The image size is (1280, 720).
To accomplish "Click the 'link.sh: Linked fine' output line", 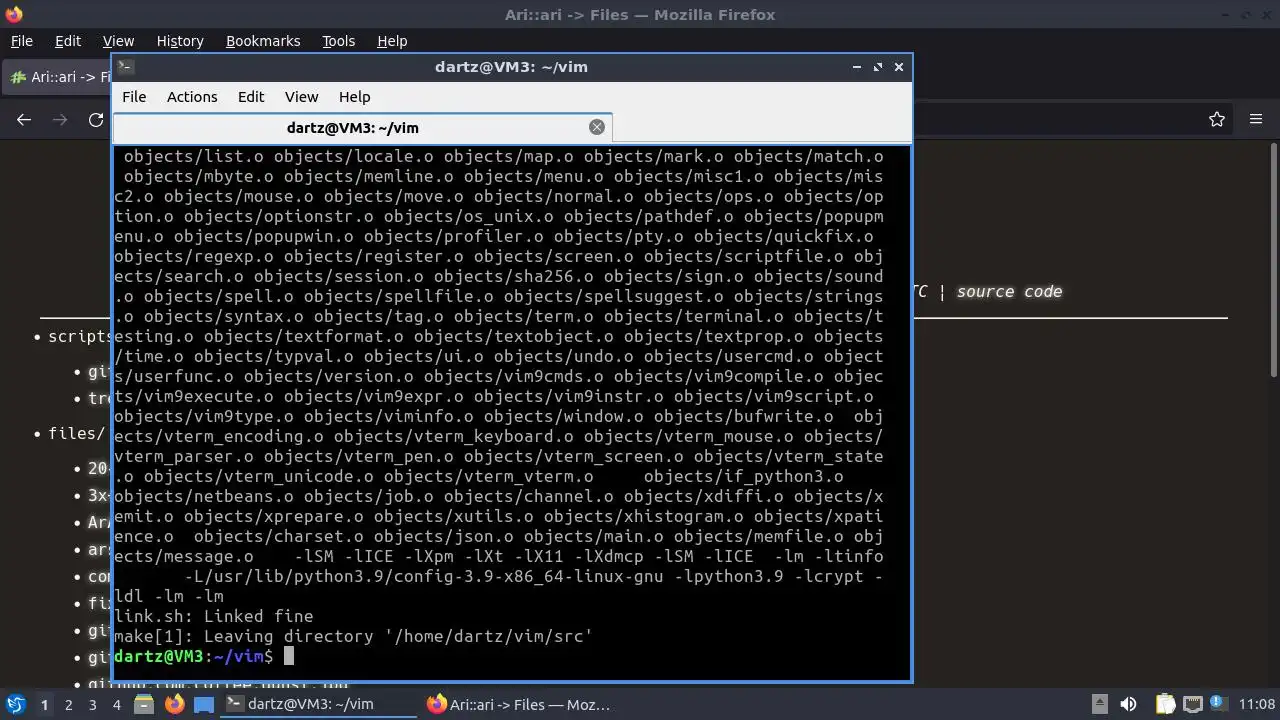I will [213, 616].
